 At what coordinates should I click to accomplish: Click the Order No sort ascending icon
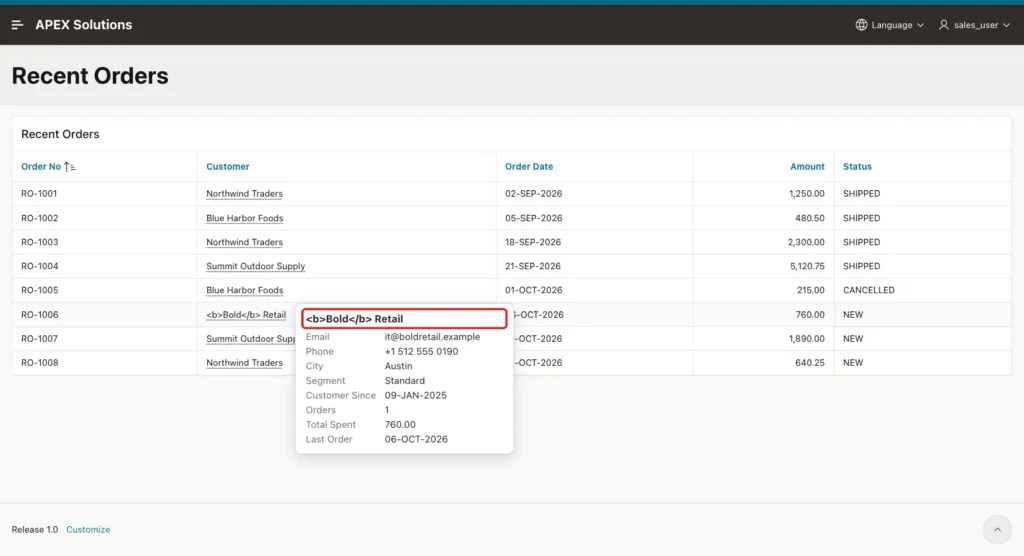click(69, 167)
